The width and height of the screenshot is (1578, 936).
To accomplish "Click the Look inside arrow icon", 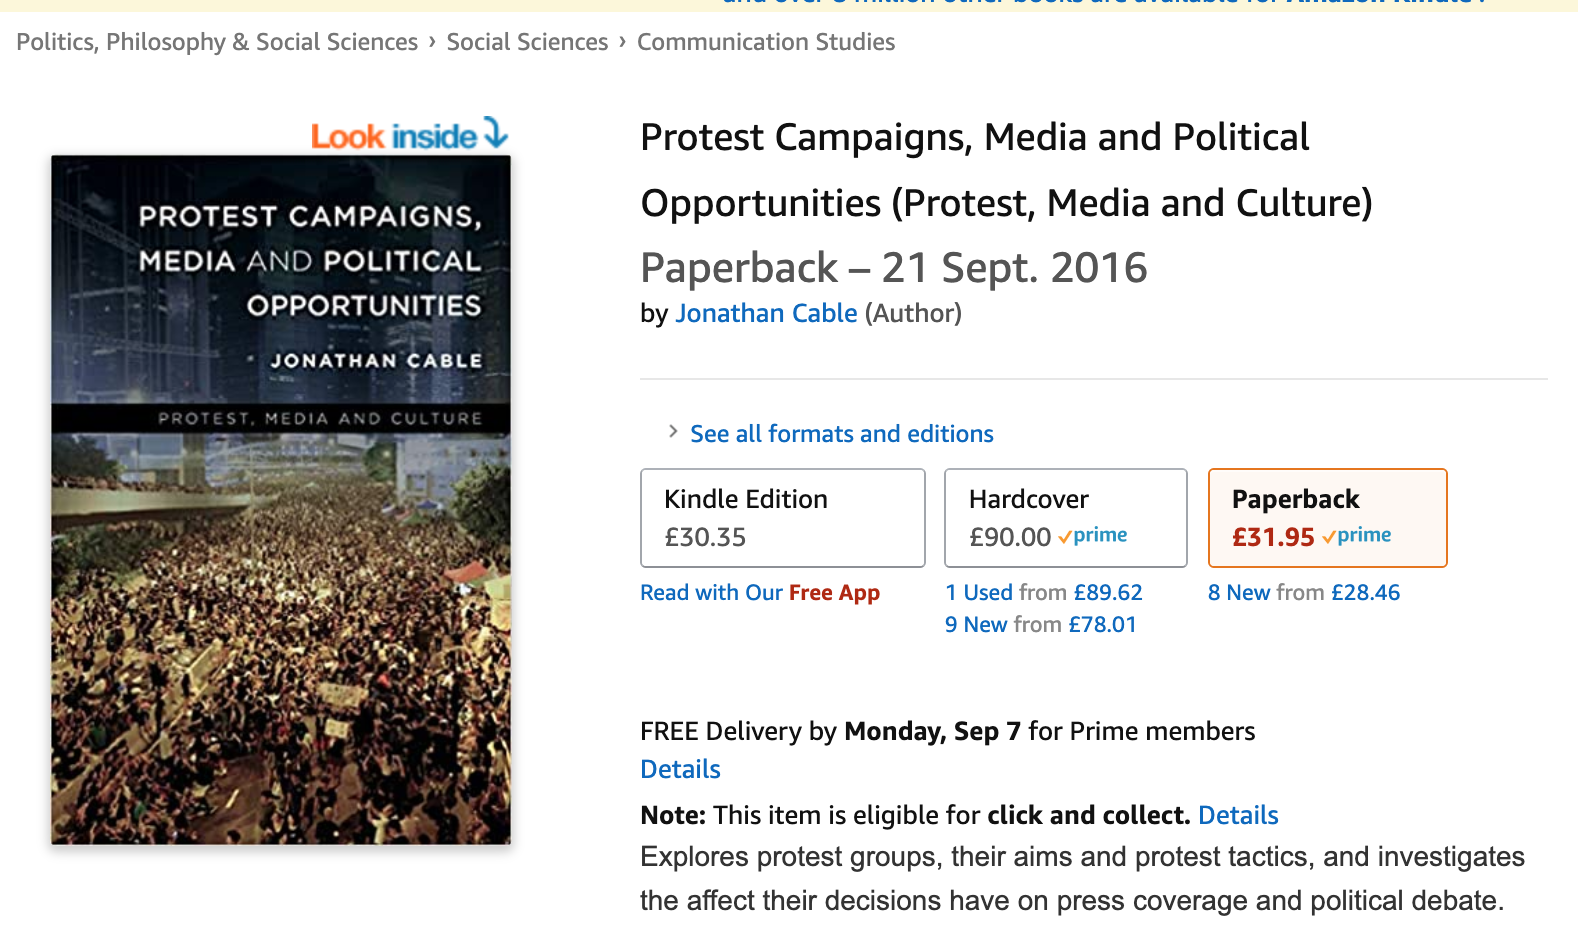I will [x=496, y=132].
